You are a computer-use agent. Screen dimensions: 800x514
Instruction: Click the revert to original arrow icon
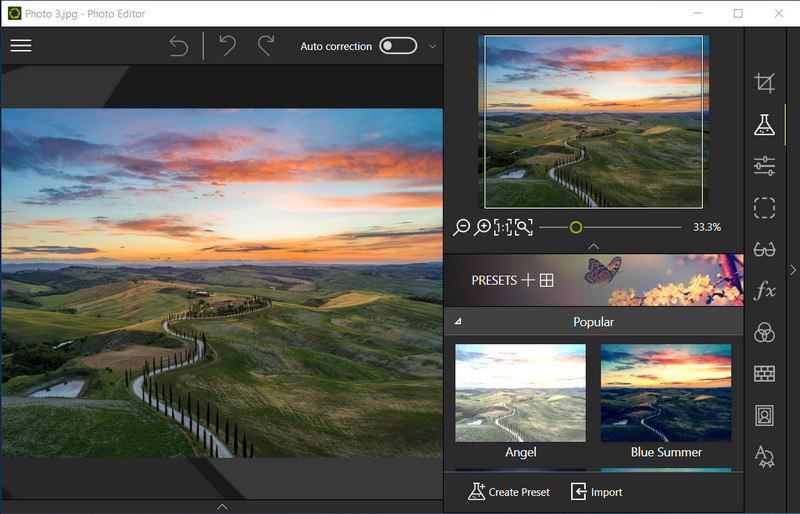point(179,46)
